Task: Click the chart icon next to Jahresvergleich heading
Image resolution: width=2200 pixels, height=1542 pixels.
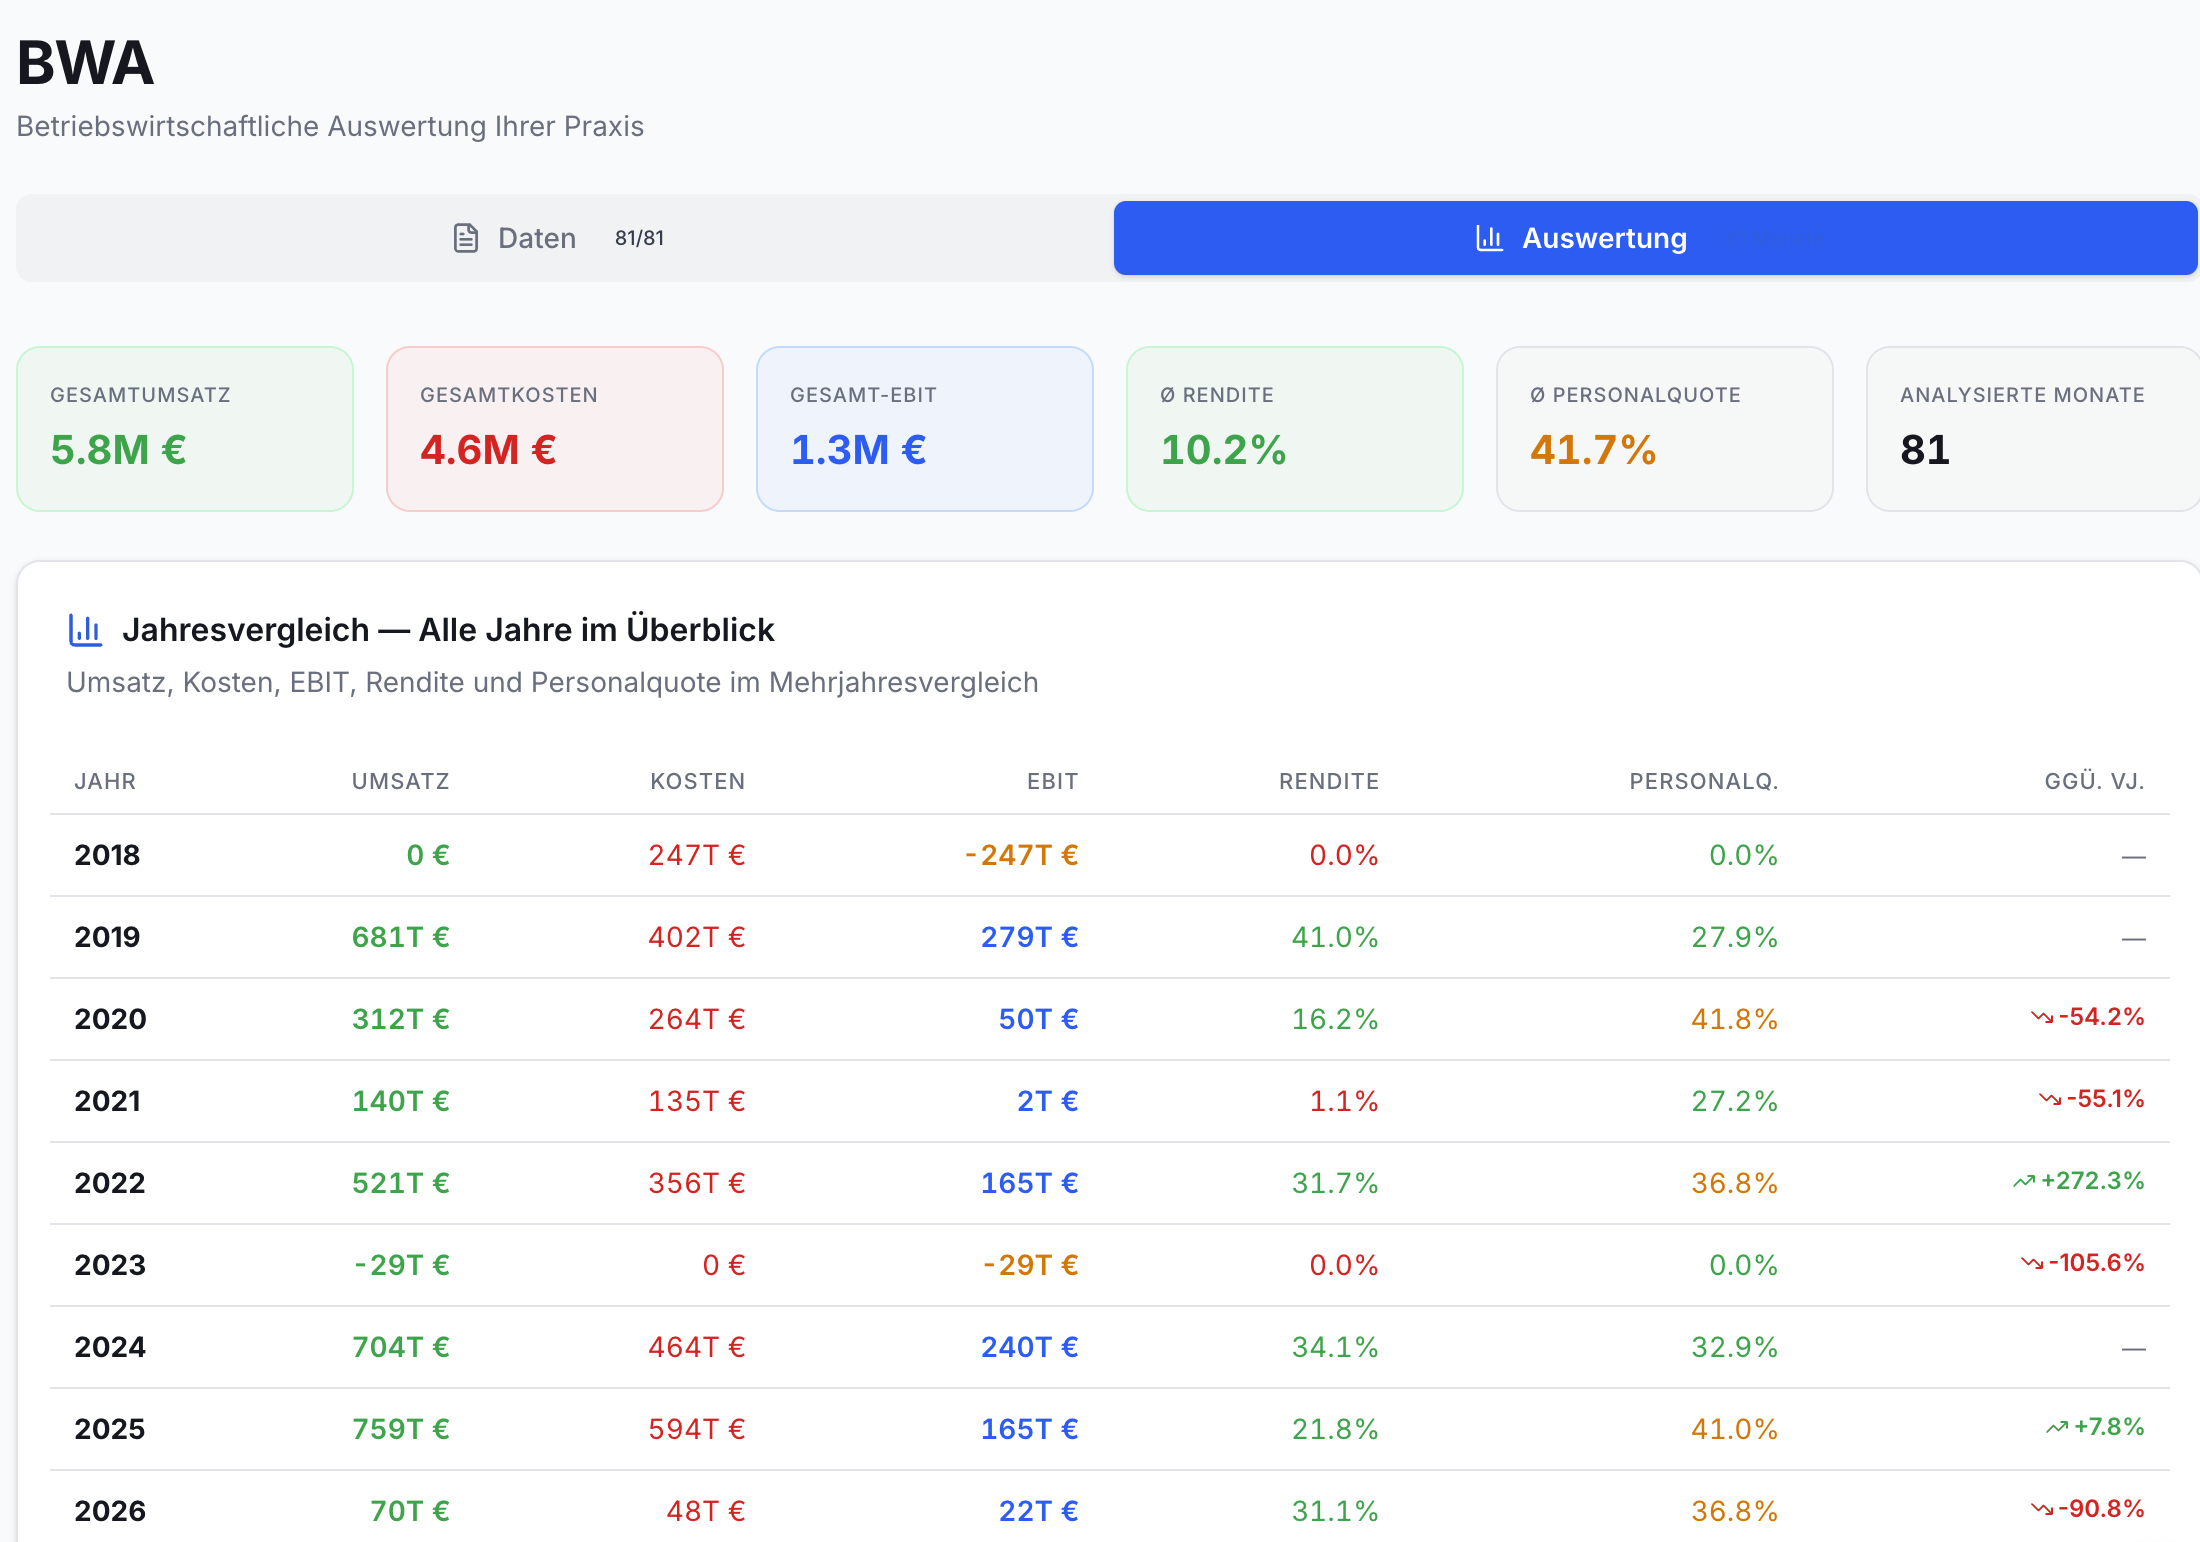Action: (x=85, y=630)
